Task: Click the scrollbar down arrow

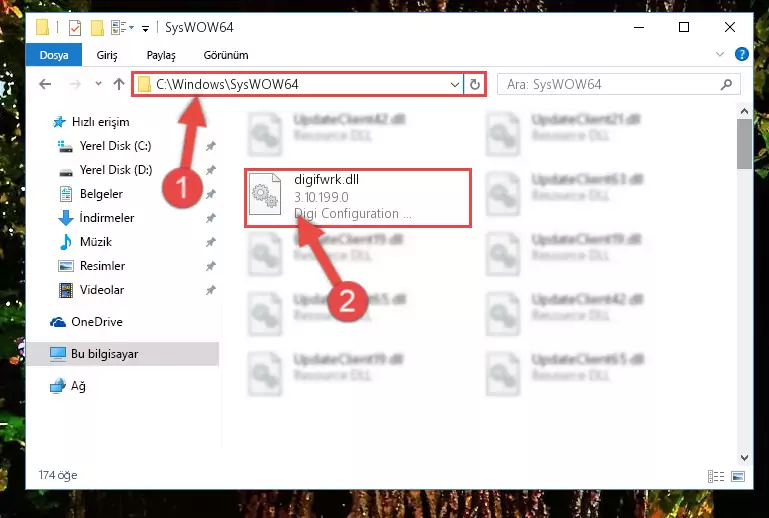Action: [x=744, y=458]
